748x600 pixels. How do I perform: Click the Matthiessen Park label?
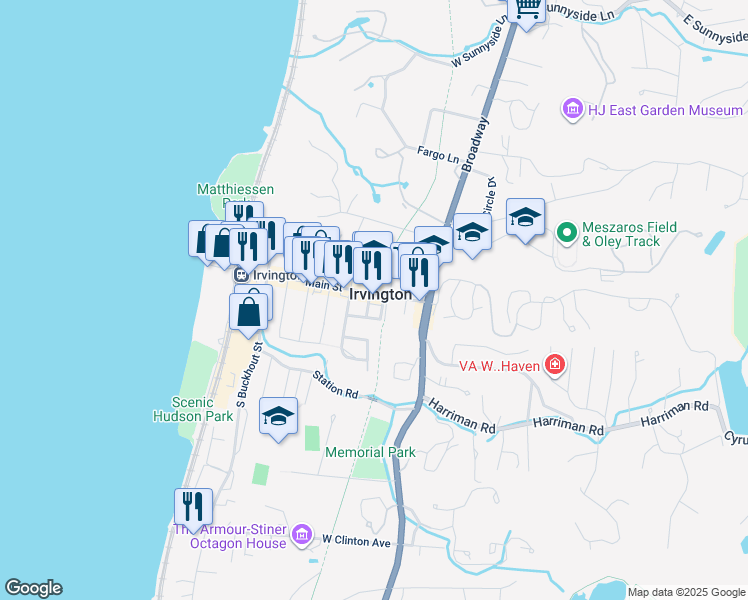[x=235, y=195]
